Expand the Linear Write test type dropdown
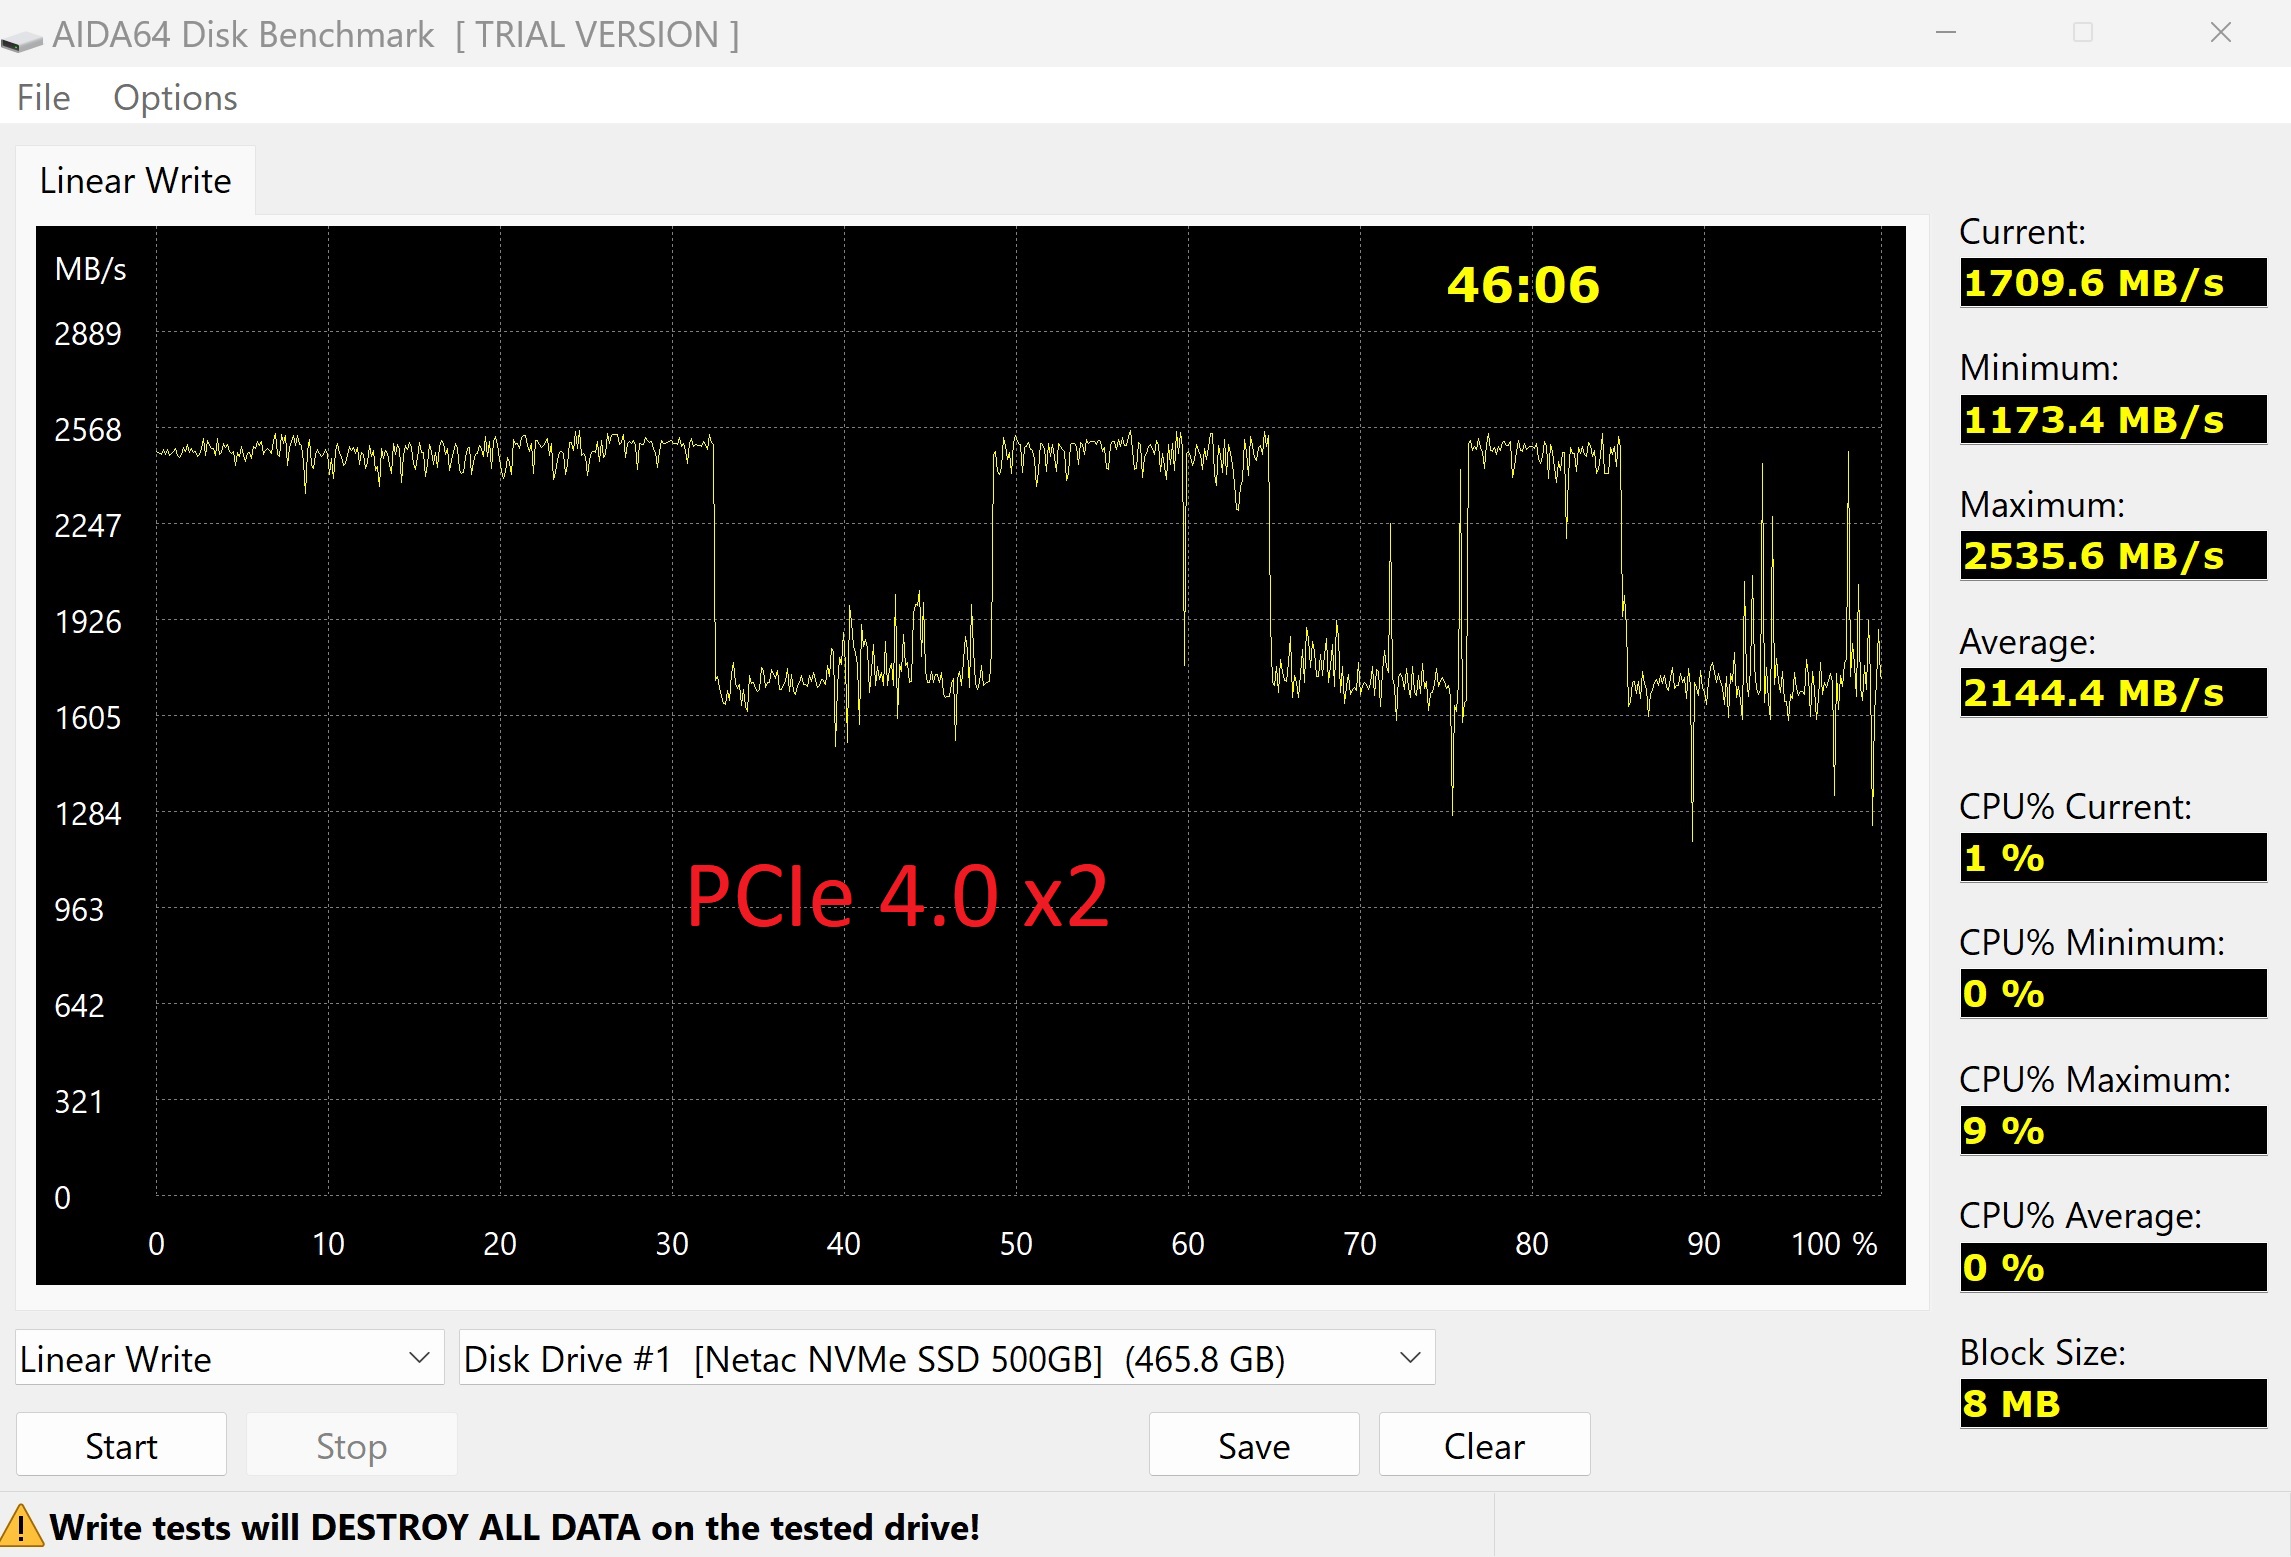This screenshot has height=1557, width=2291. pos(228,1358)
